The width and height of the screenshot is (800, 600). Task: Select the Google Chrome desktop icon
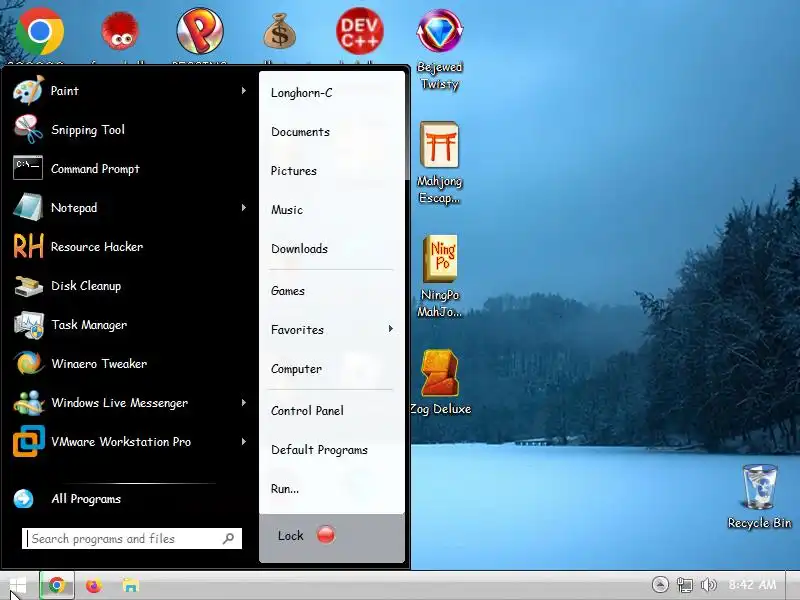(40, 32)
